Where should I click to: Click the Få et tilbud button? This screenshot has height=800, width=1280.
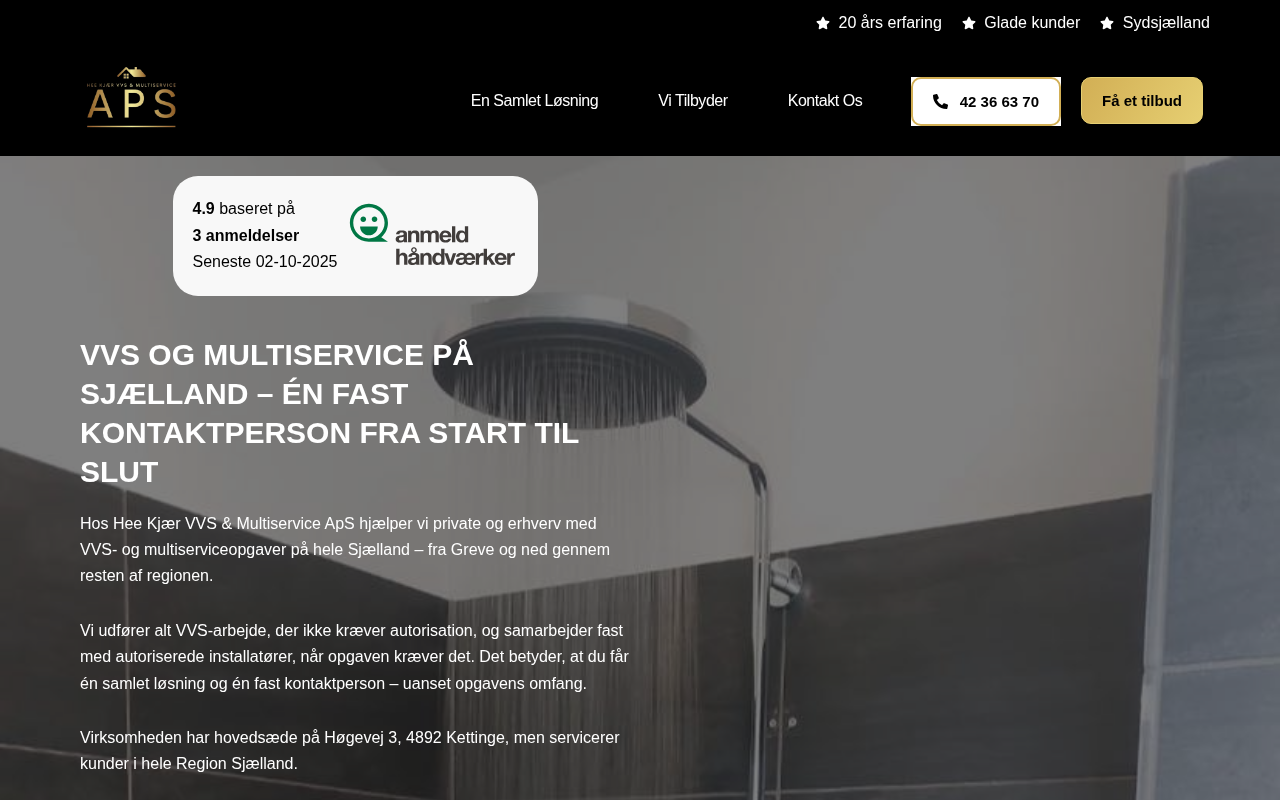(x=1142, y=100)
